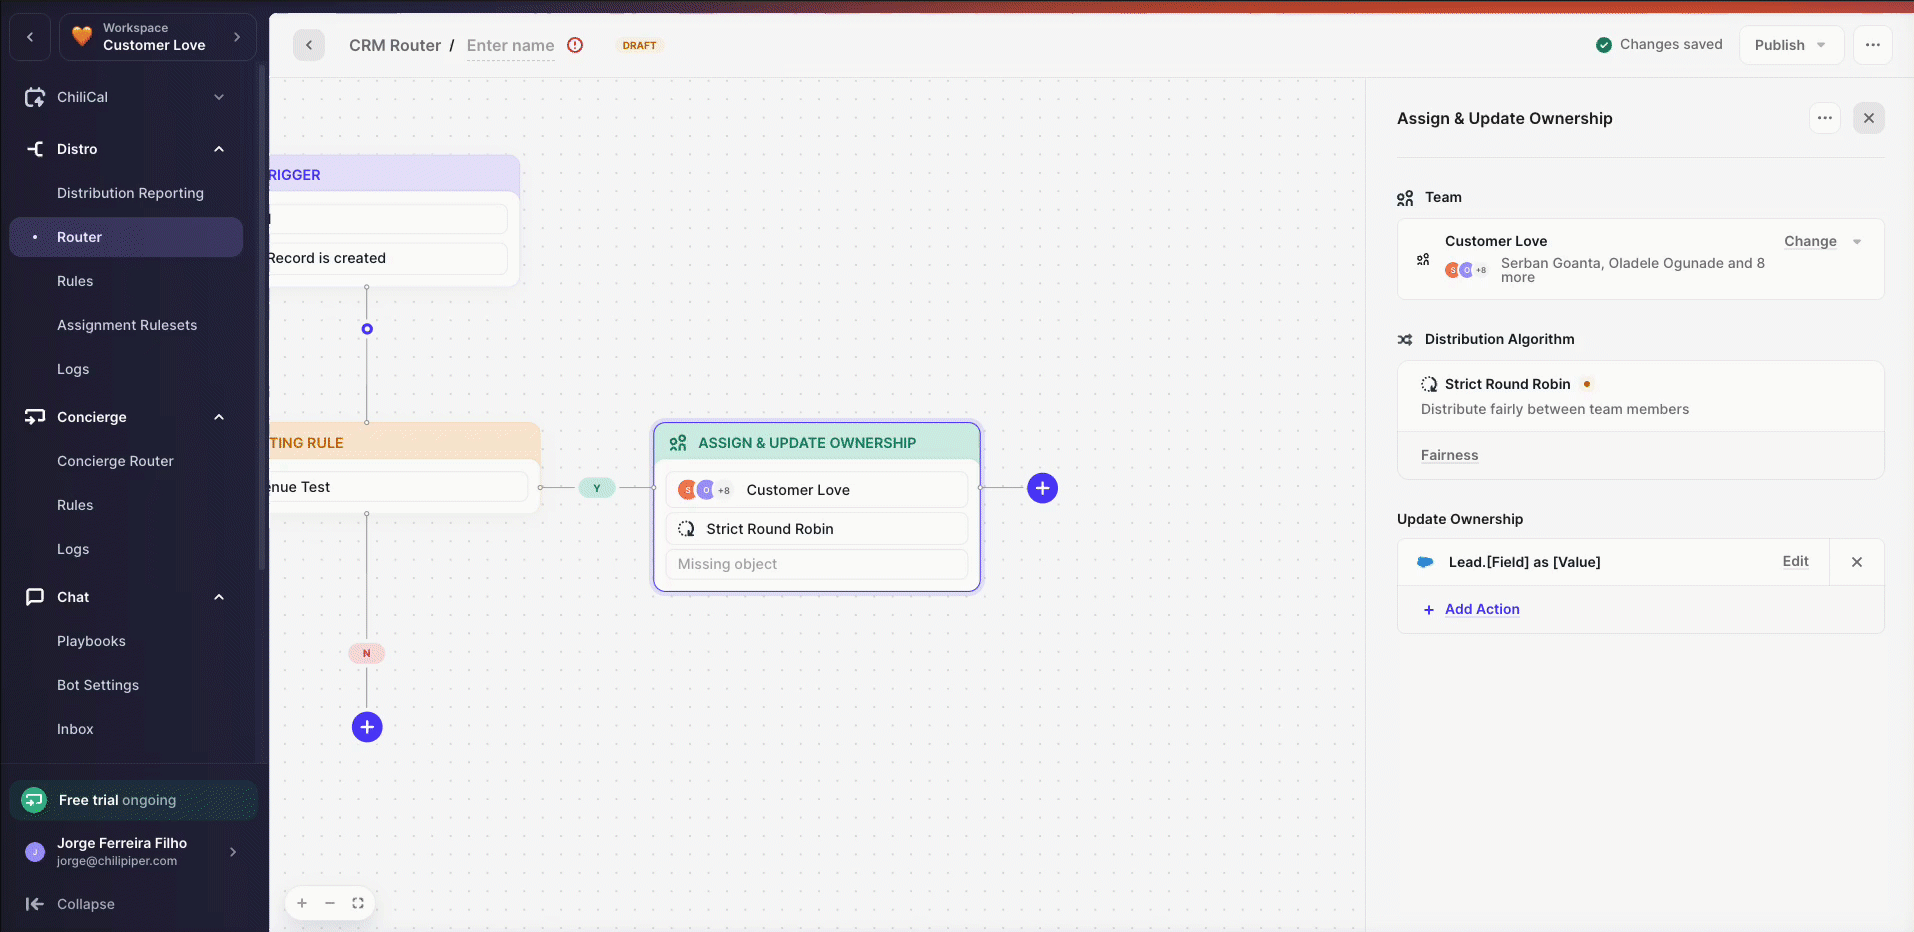Image resolution: width=1914 pixels, height=932 pixels.
Task: Click the Changes saved checkmark icon
Action: tap(1604, 45)
